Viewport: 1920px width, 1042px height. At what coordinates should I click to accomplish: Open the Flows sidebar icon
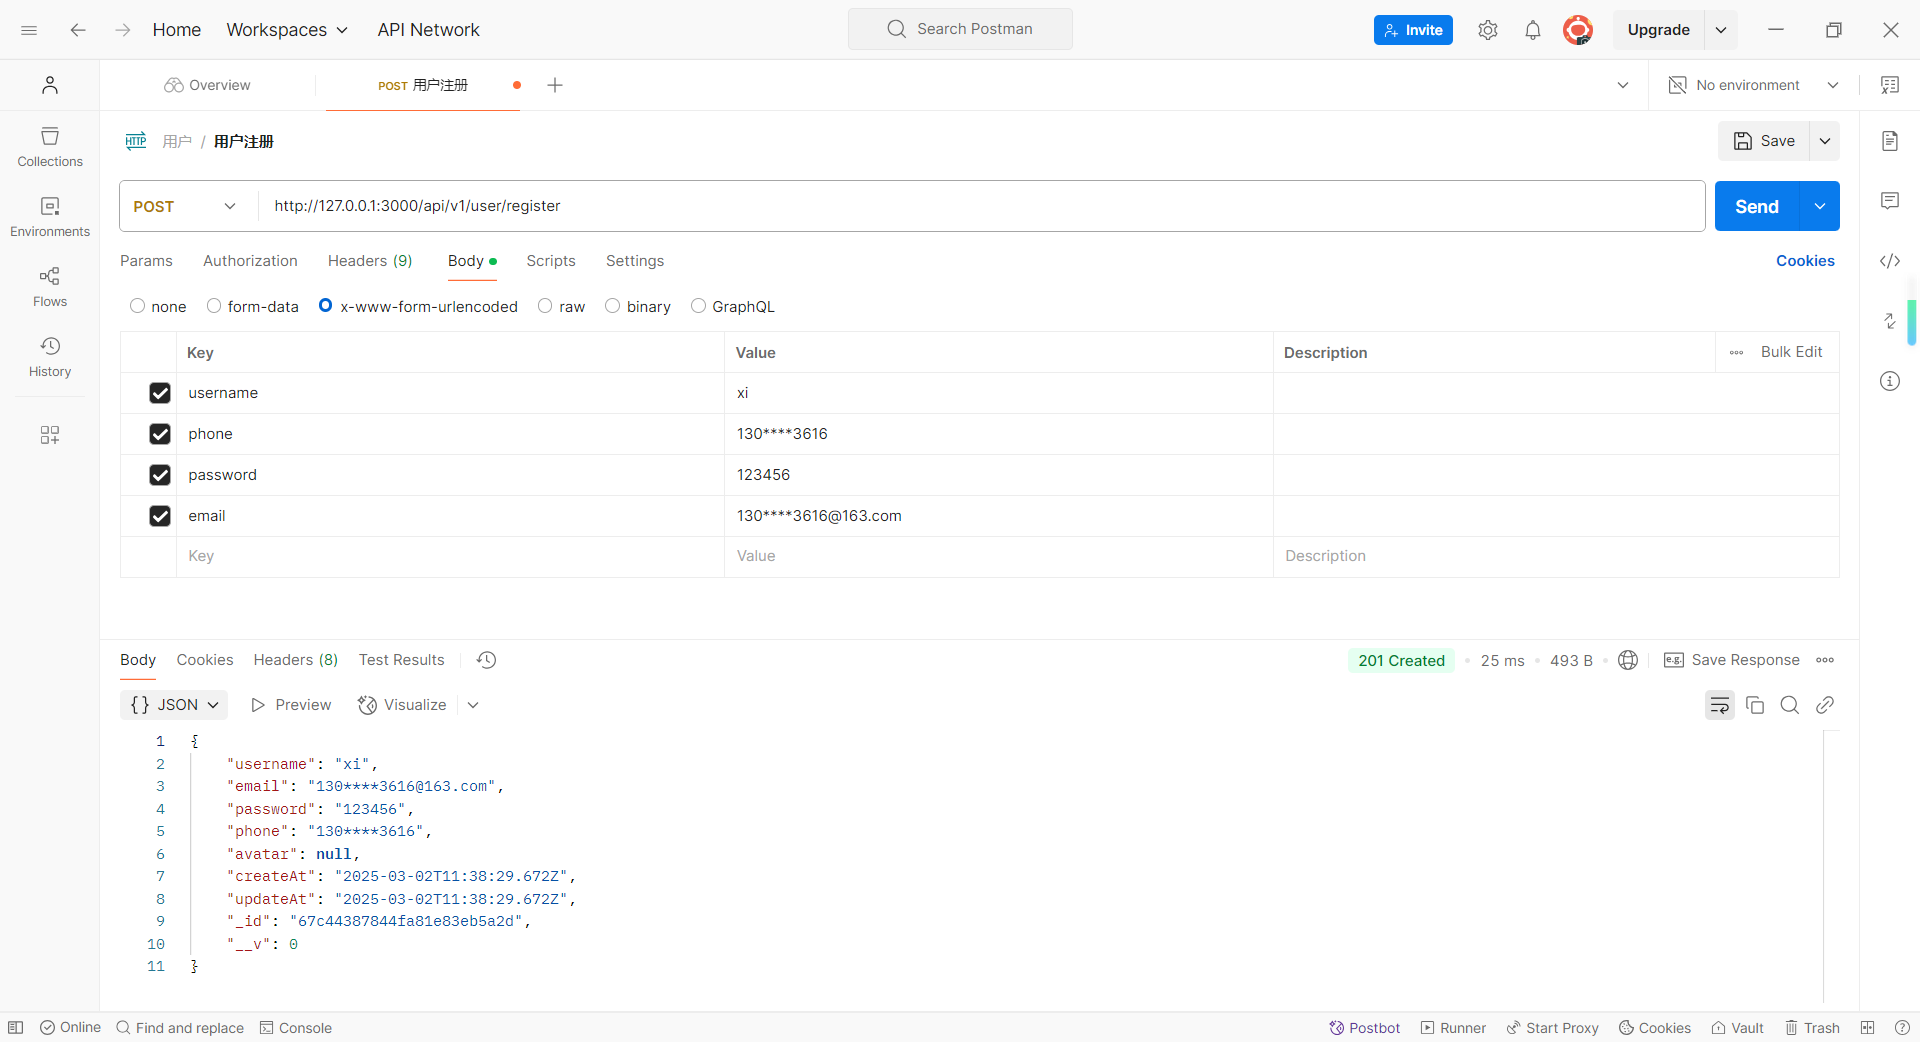(x=50, y=286)
